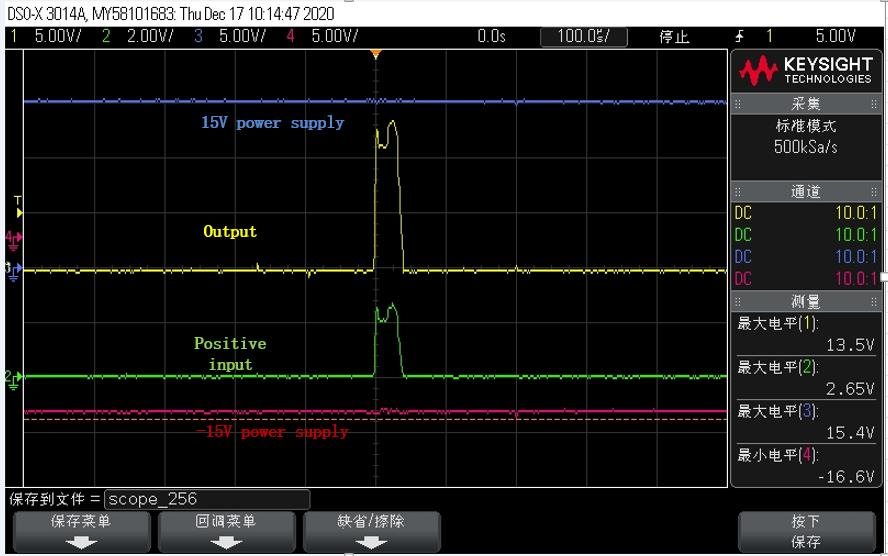Click the trigger source 1 in header
The width and height of the screenshot is (888, 556).
769,36
